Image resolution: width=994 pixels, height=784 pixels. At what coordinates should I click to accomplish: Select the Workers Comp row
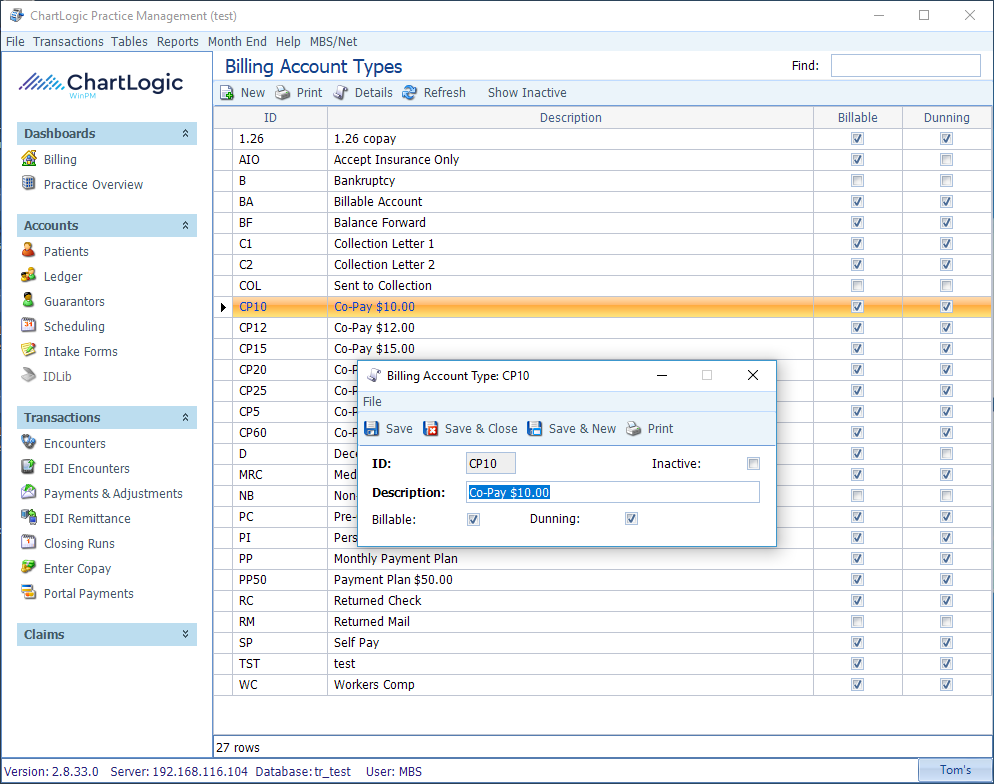[602, 684]
